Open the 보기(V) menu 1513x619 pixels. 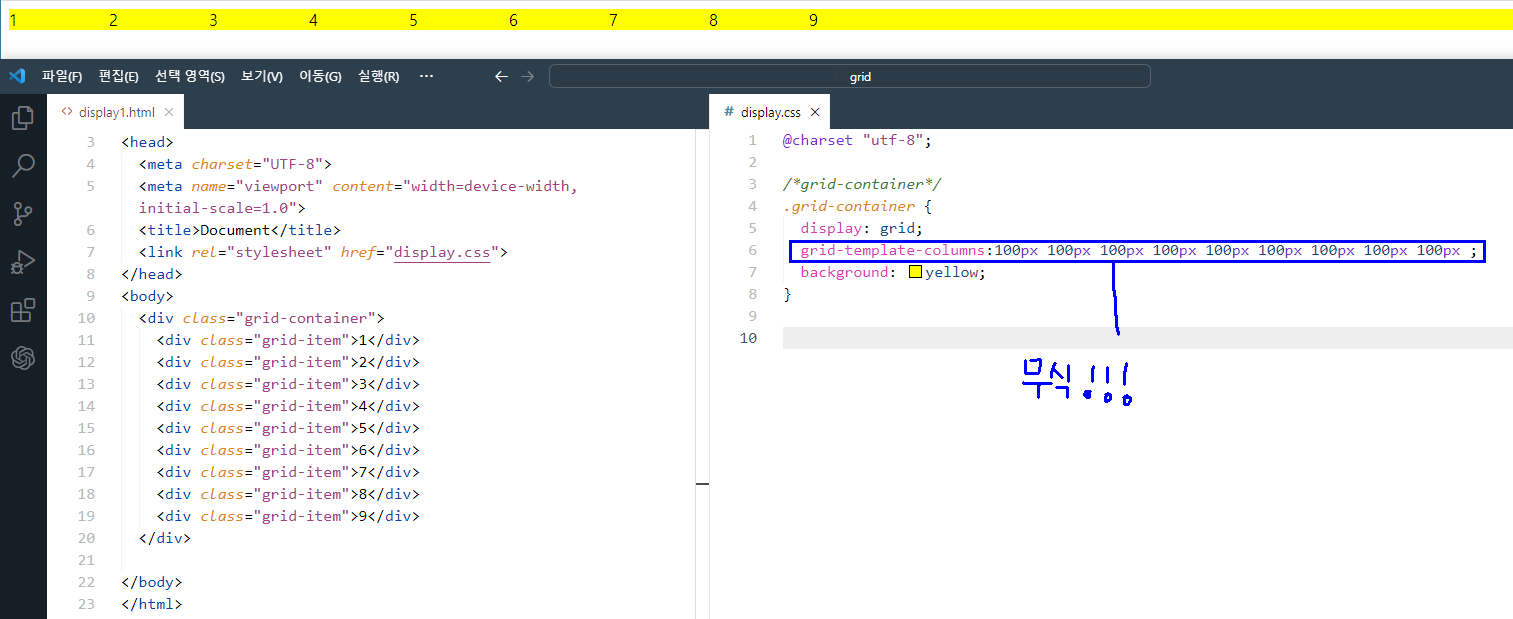[262, 76]
